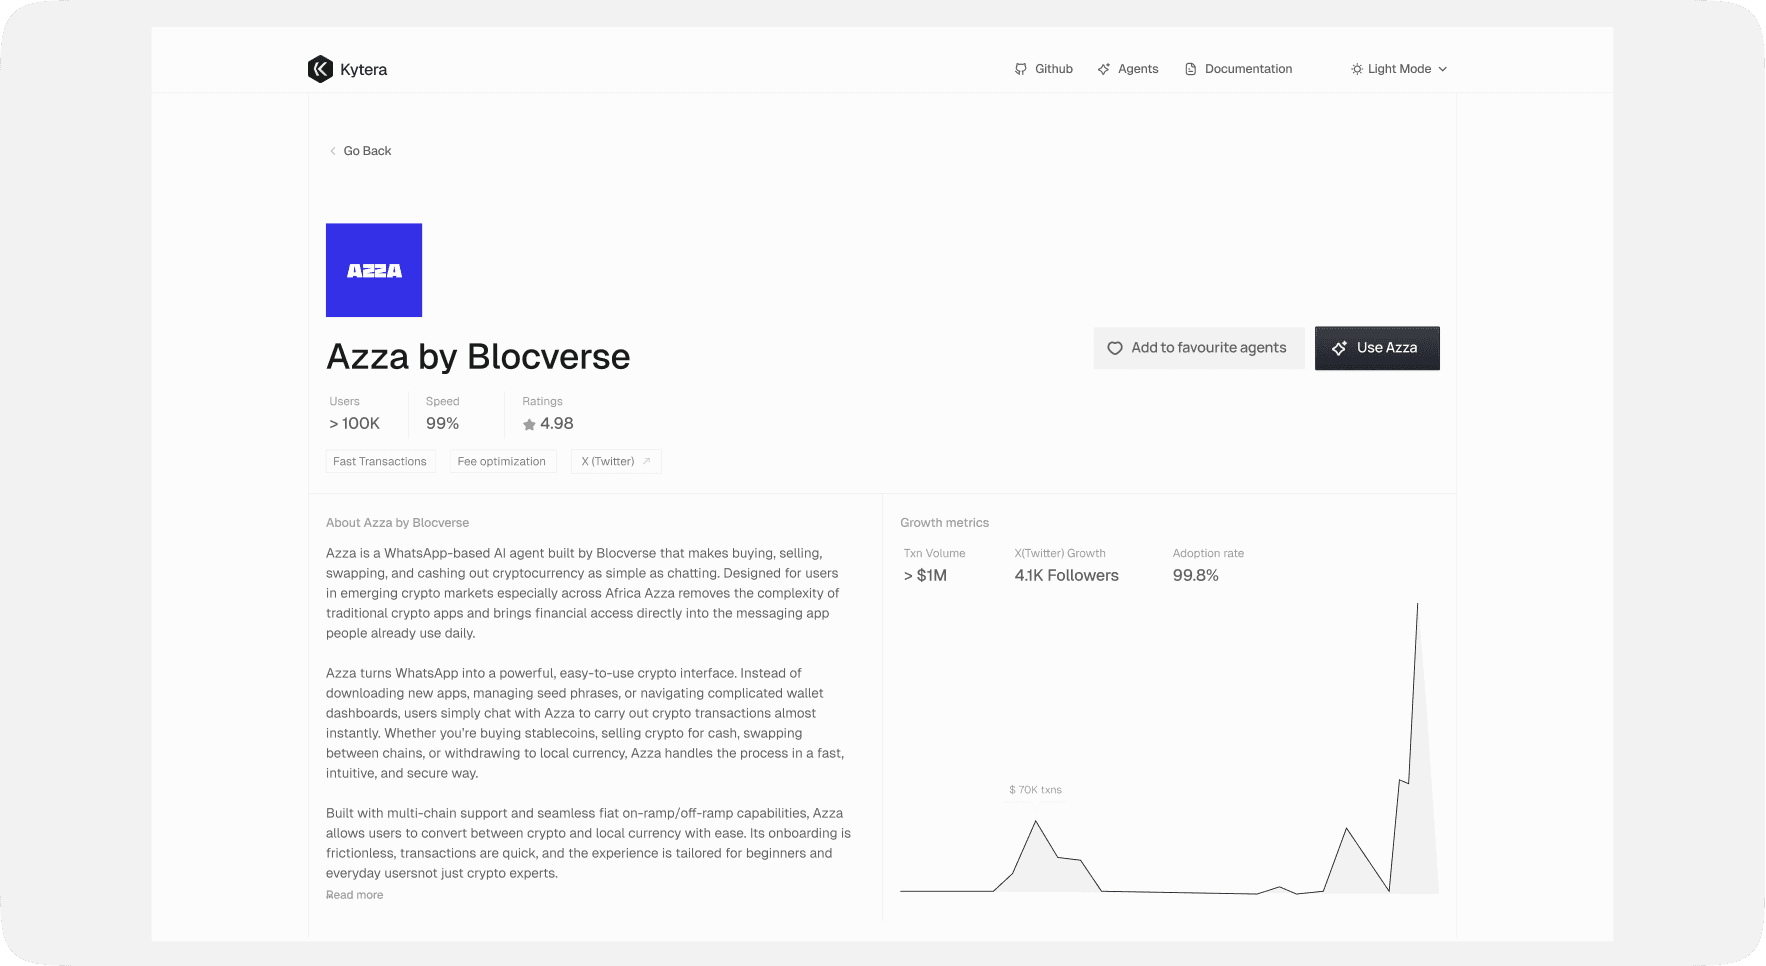Click the Ratings stat label
1766x966 pixels.
click(x=542, y=402)
